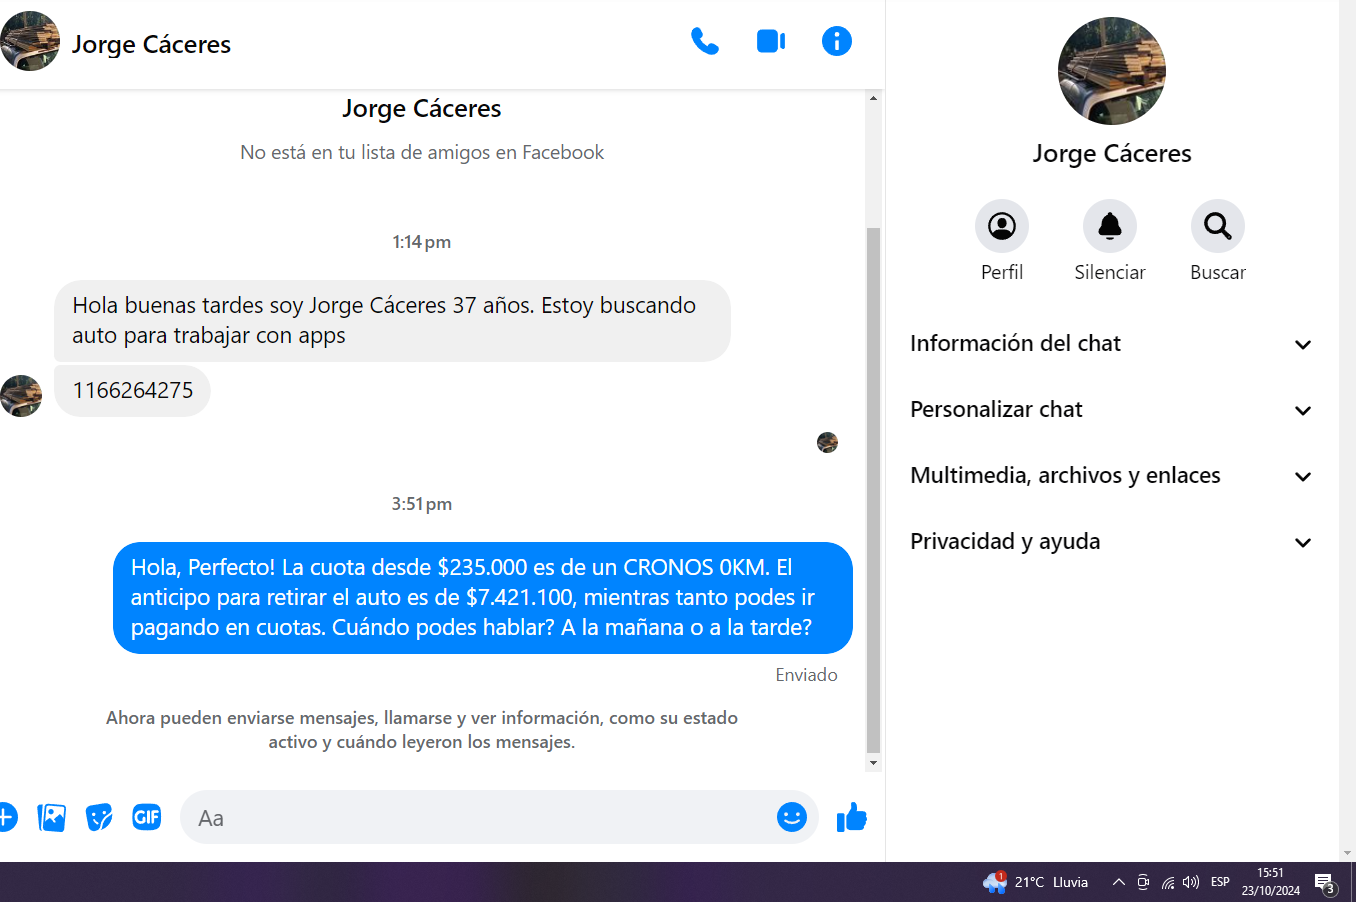Start a video call with Jorge Cáceres
This screenshot has width=1356, height=902.
tap(771, 41)
